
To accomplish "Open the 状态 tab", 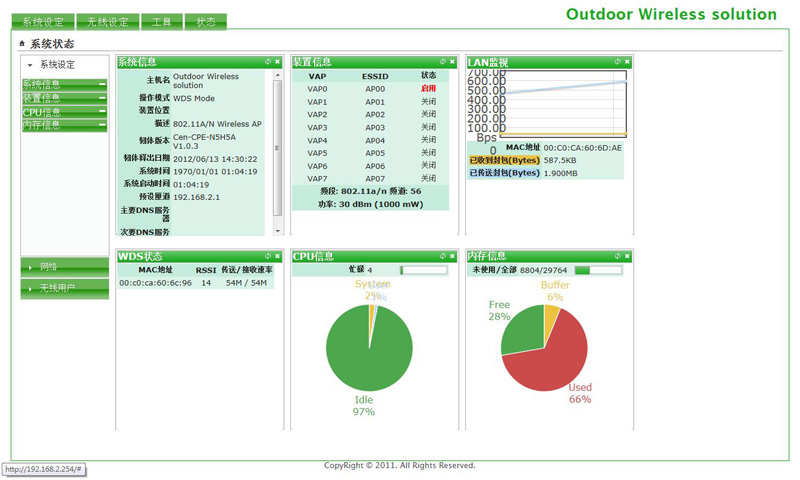I will coord(206,22).
